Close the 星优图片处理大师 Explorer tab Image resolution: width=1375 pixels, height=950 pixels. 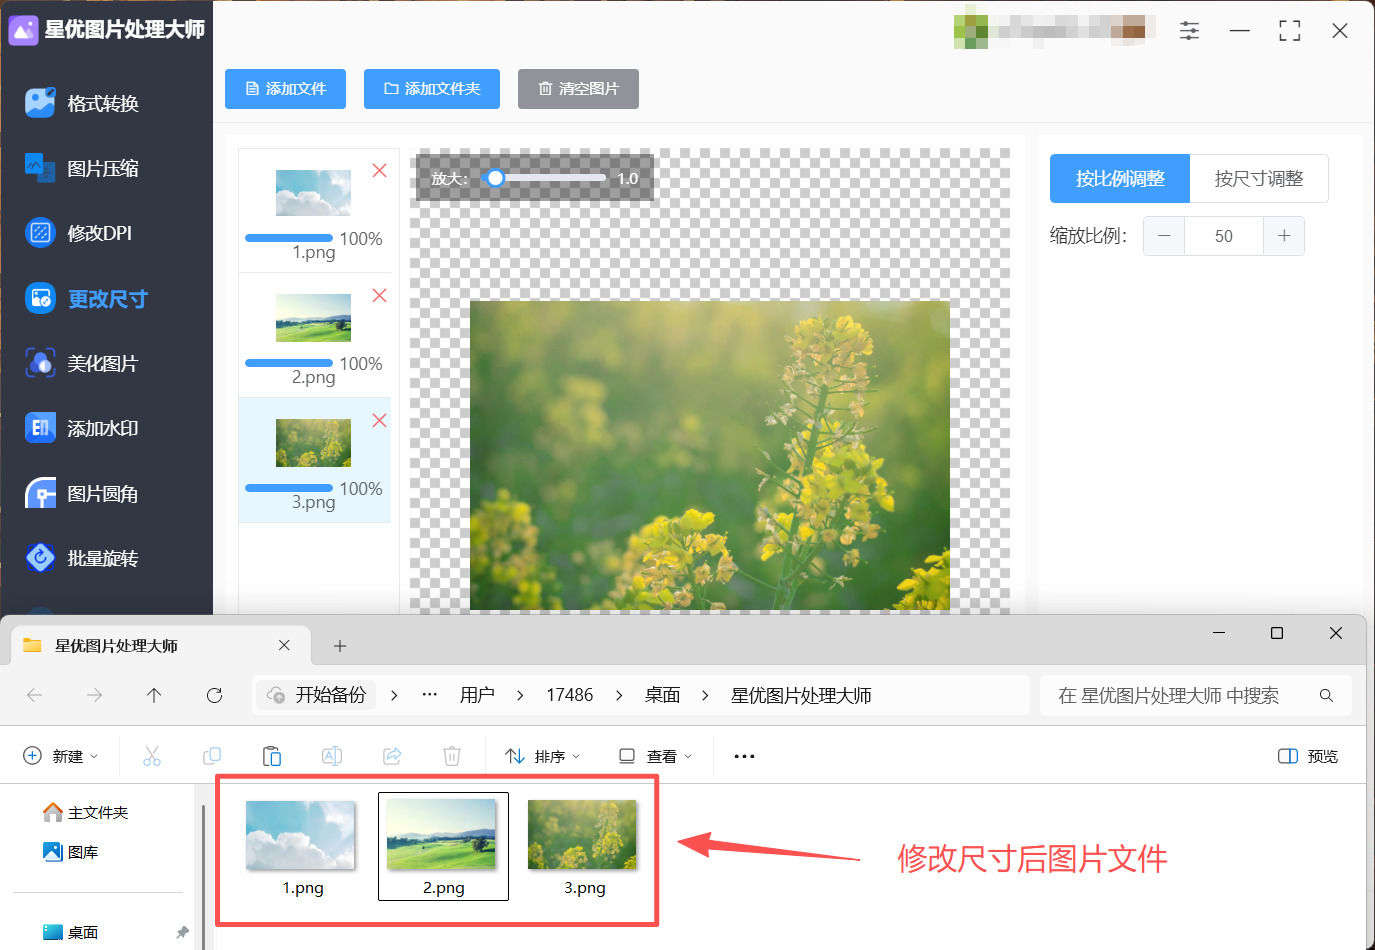pos(284,645)
